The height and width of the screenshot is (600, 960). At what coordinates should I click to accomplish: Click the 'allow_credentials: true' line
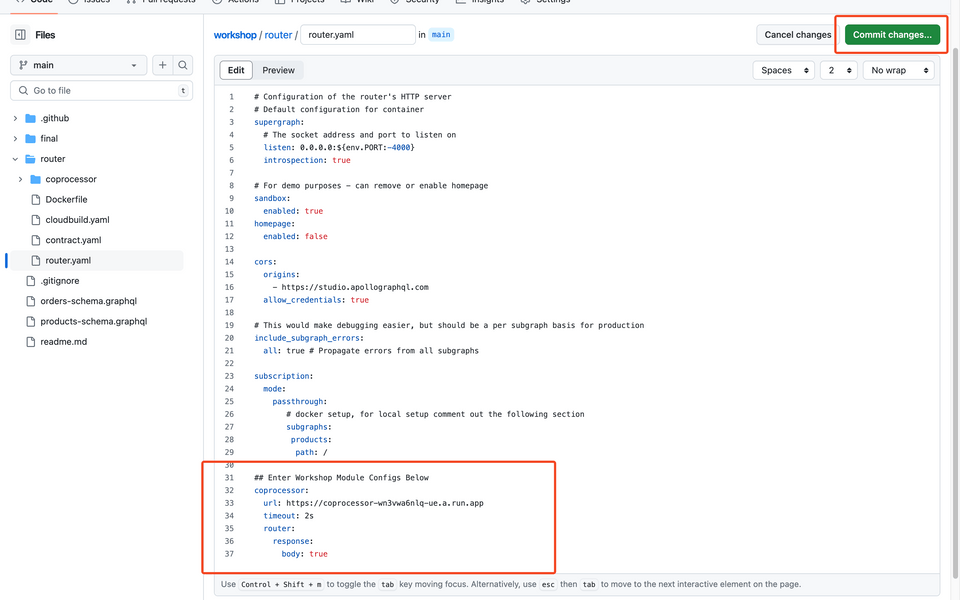(316, 300)
